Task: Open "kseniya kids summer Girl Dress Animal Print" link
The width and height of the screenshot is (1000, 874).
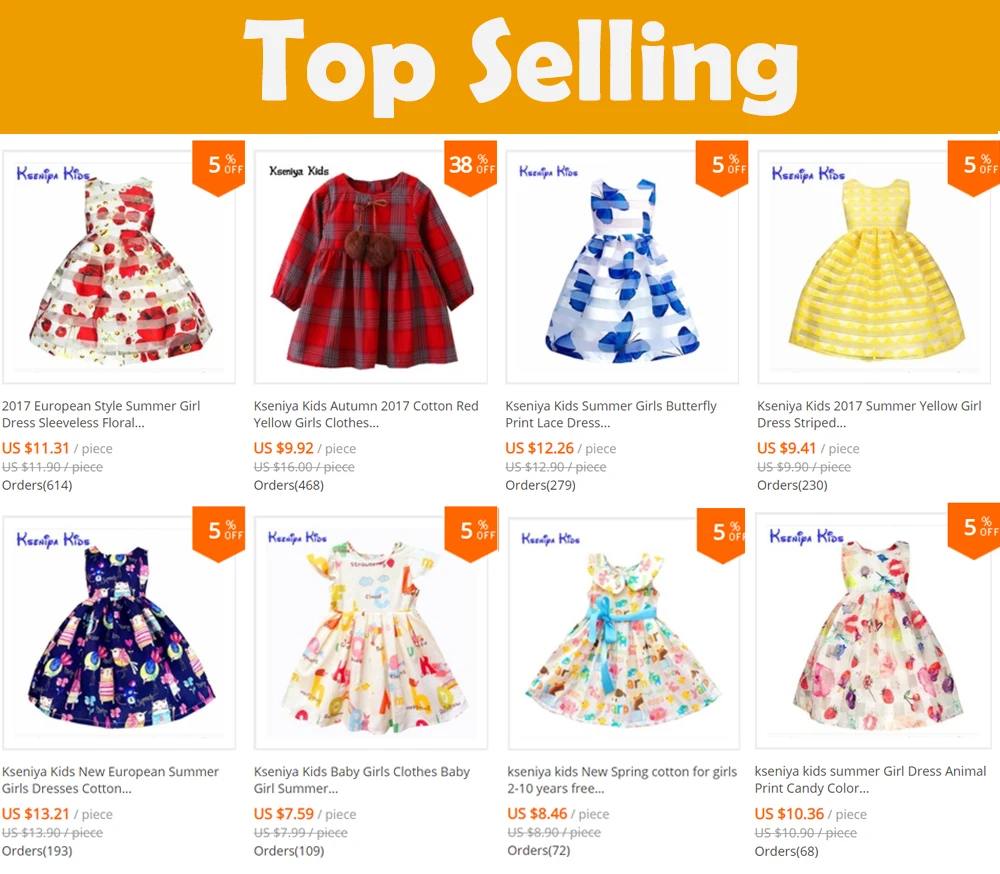Action: 871,779
